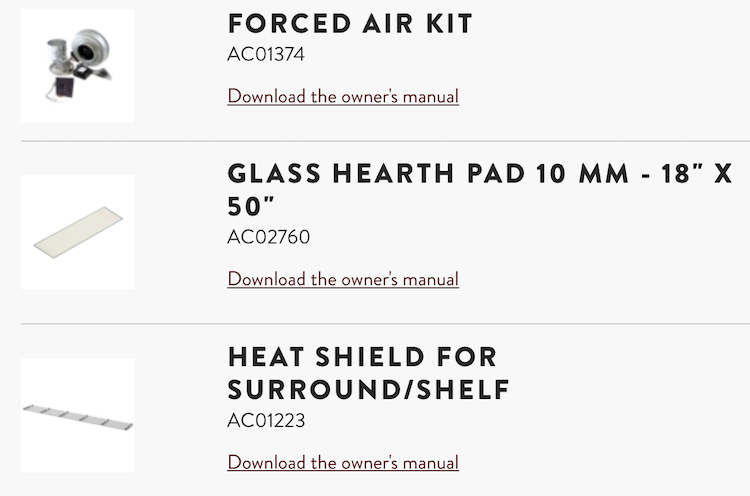The width and height of the screenshot is (750, 496).
Task: Download owner's manual for the Heat Shield
Action: pos(343,462)
